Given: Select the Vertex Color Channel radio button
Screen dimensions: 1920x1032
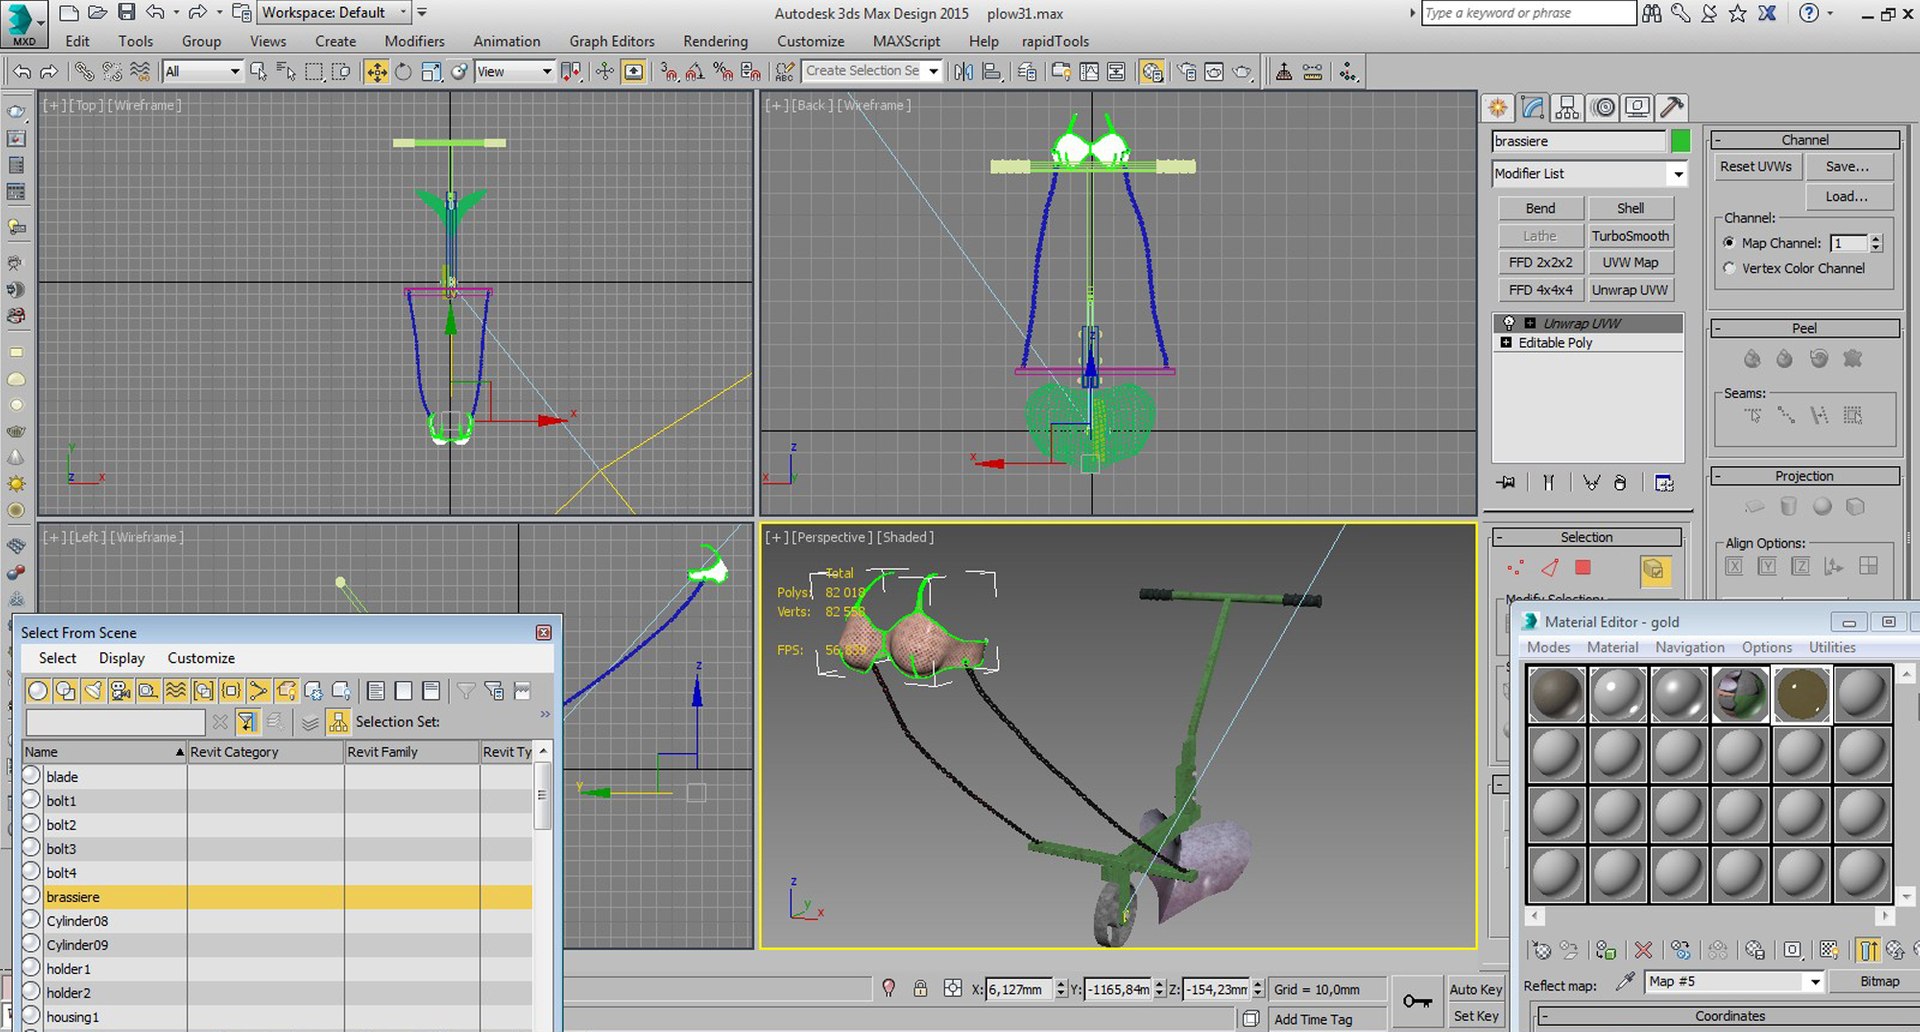Looking at the screenshot, I should click(x=1729, y=268).
